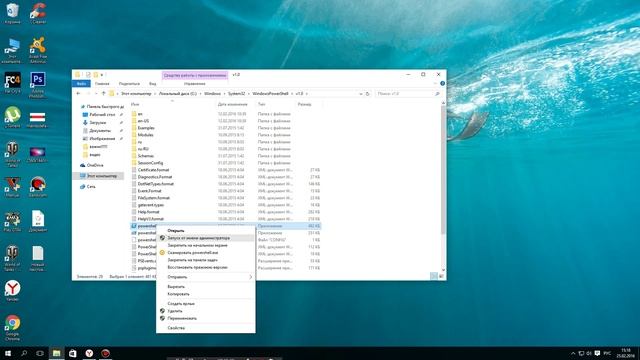Select Рабочий стол in navigation pane
This screenshot has height=360, width=640.
tap(102, 115)
